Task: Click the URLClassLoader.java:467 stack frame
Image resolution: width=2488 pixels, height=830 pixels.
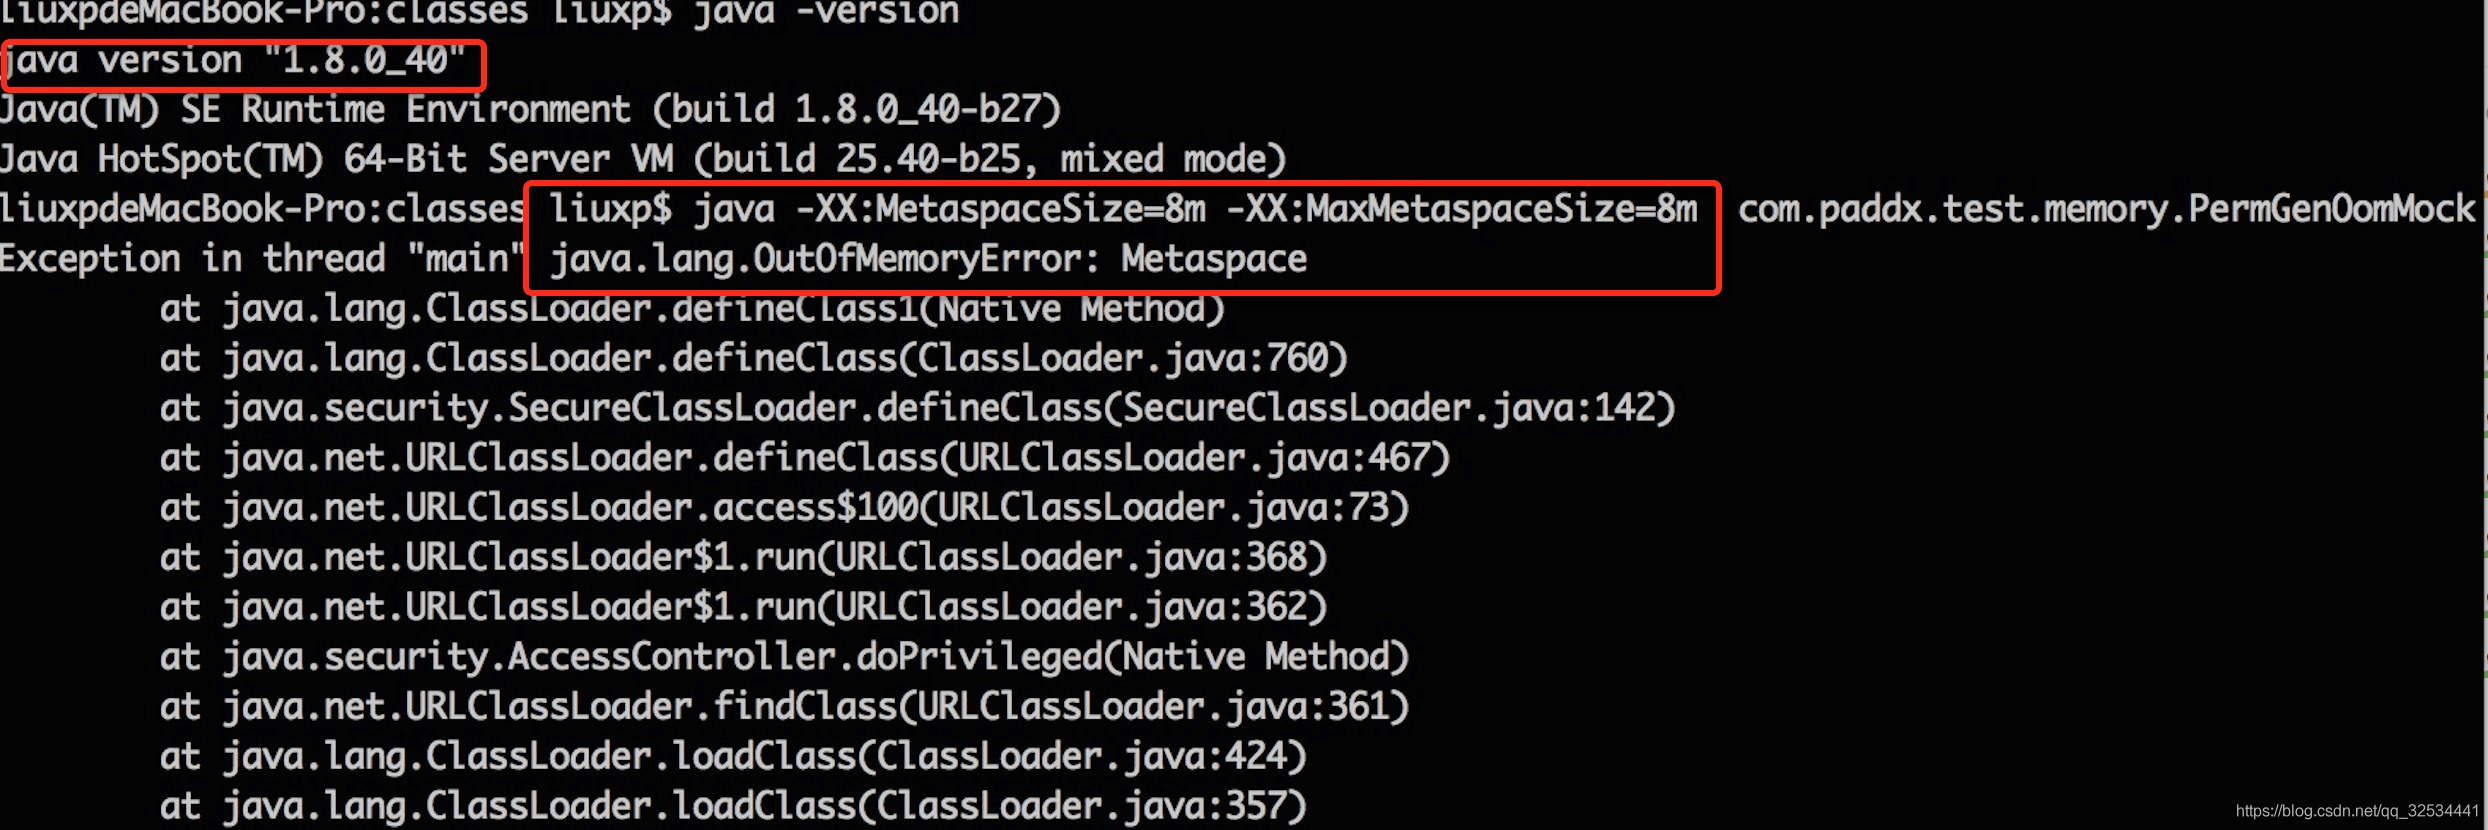Action: 805,459
